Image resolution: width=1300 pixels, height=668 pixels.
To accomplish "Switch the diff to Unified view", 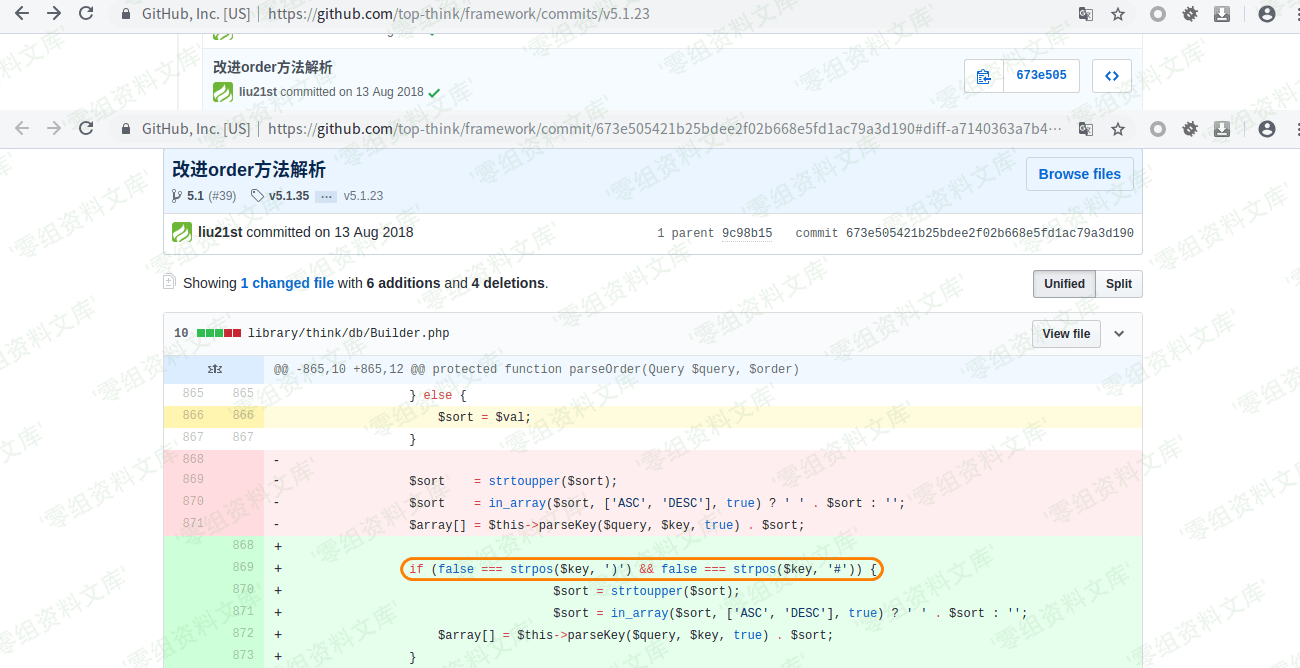I will tap(1064, 284).
